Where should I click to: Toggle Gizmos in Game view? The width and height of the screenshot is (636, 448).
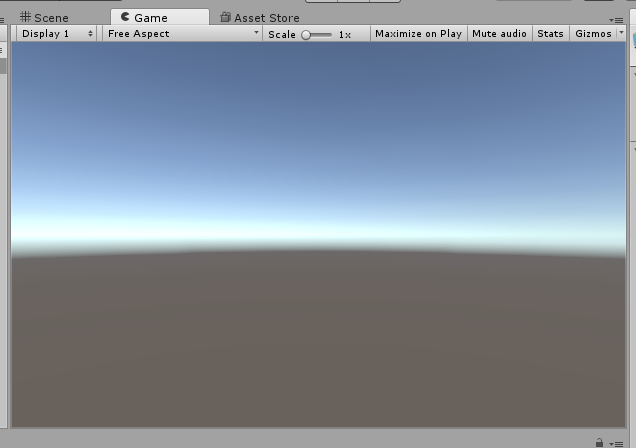593,34
